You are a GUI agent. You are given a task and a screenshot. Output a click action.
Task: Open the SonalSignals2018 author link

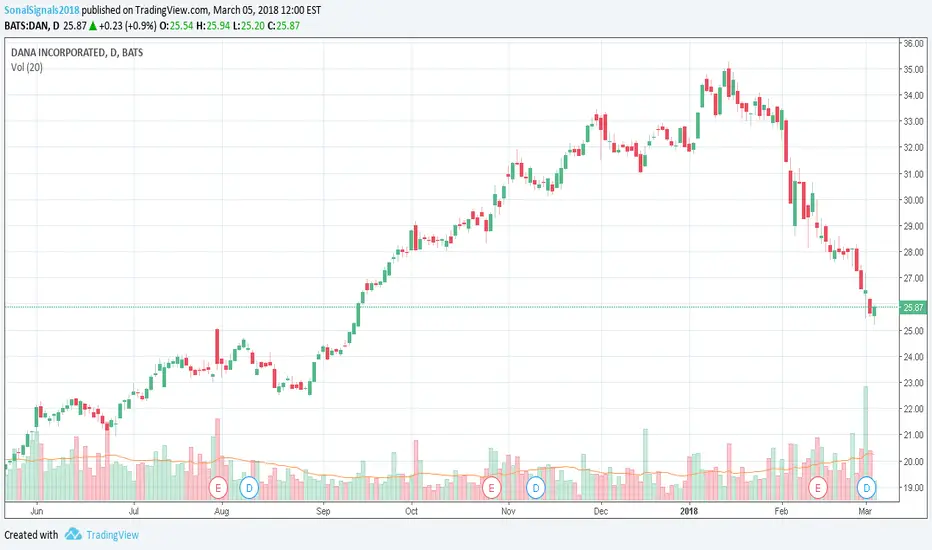point(42,10)
